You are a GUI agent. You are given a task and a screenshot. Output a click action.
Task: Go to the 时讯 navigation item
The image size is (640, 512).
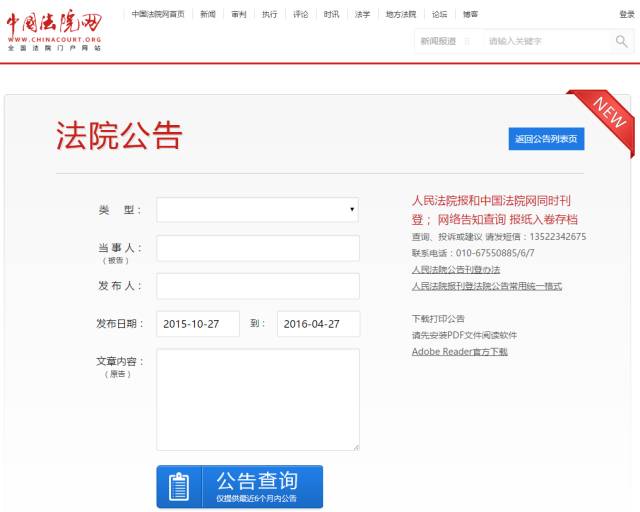(331, 14)
